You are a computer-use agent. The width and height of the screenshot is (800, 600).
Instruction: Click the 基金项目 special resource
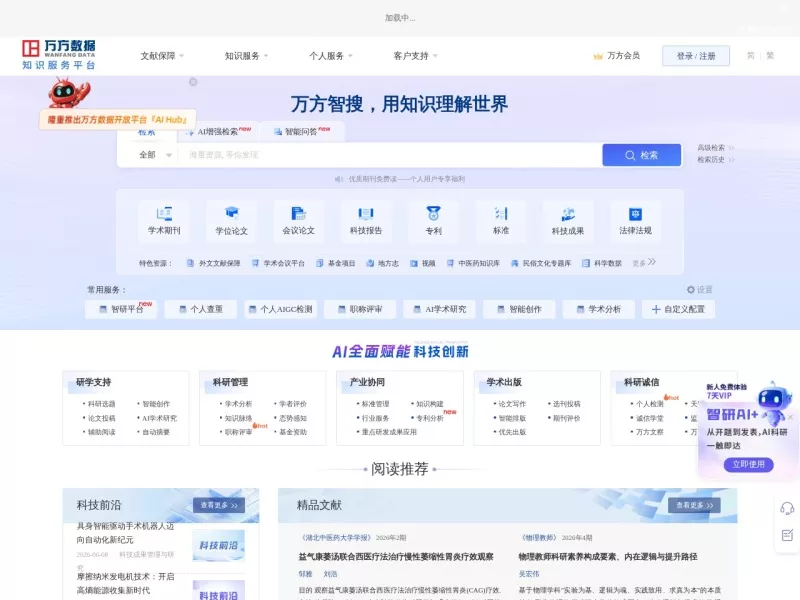335,263
